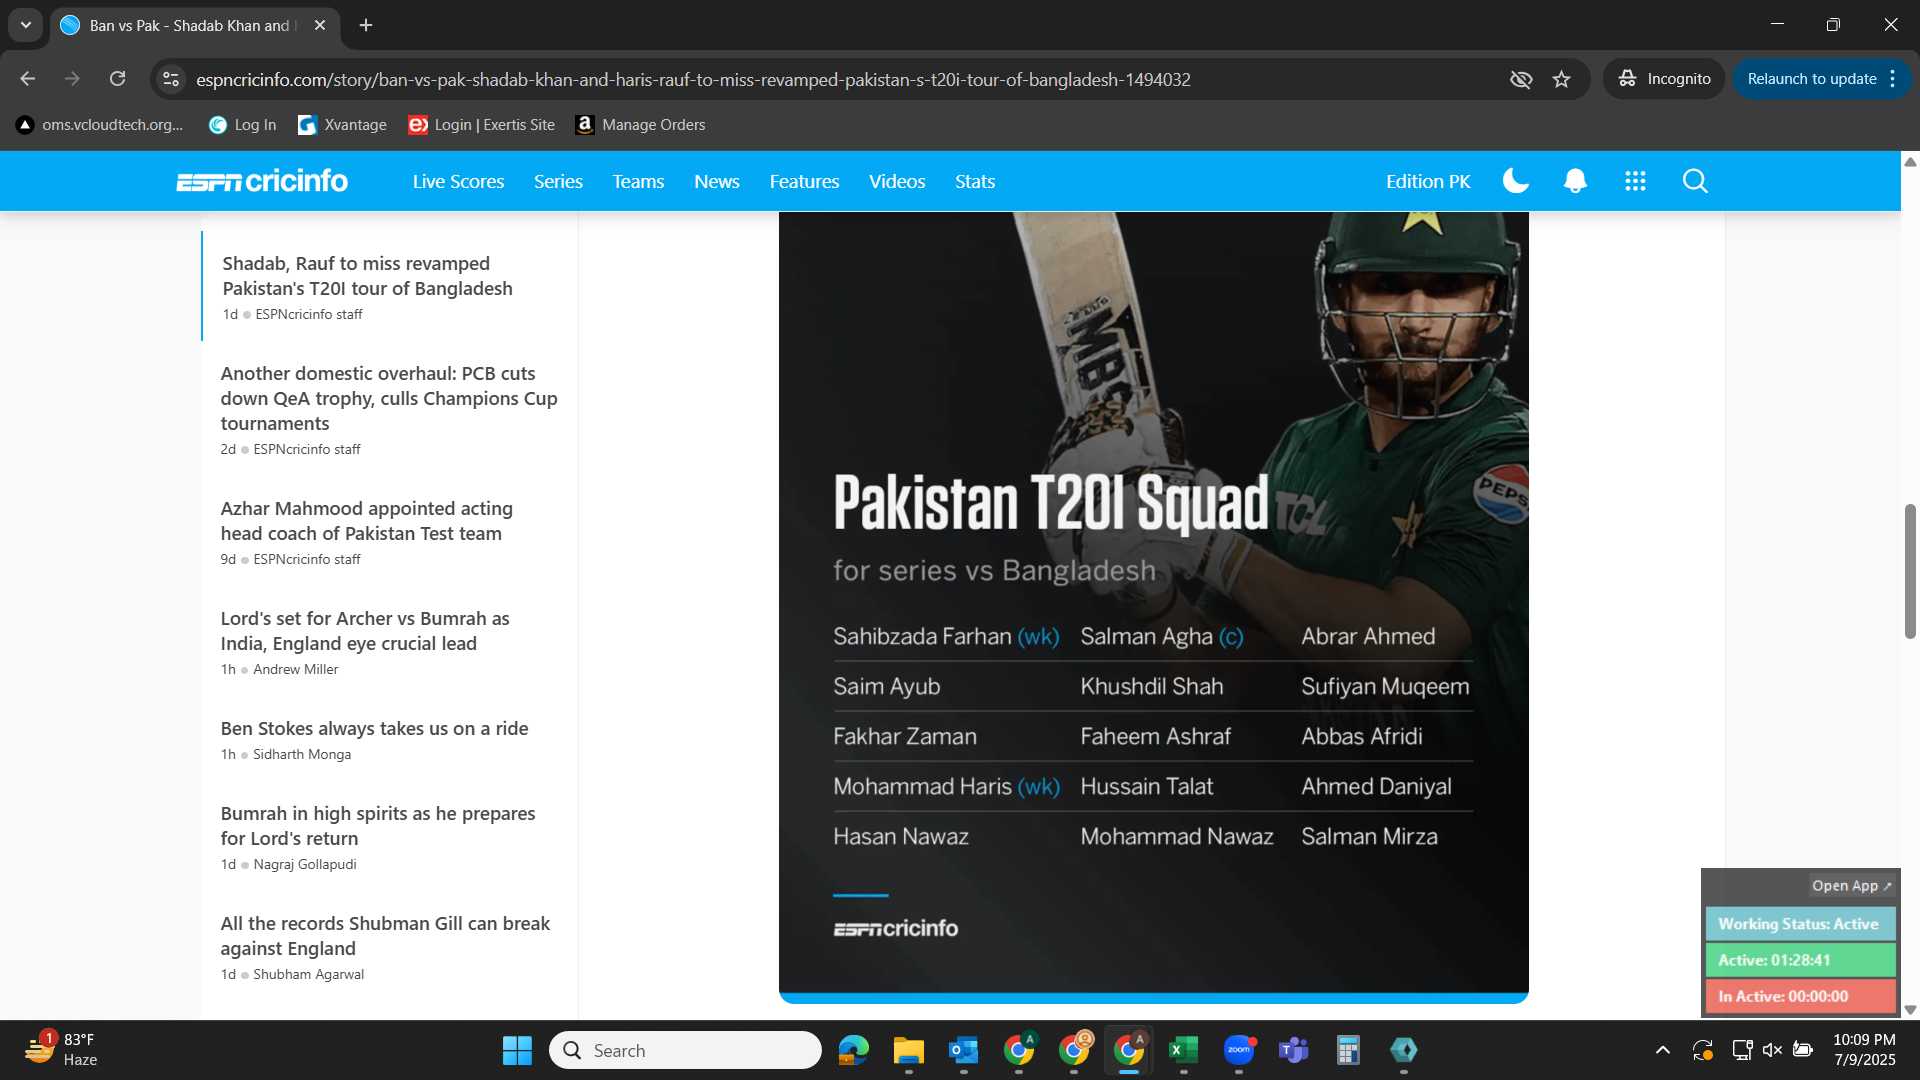The width and height of the screenshot is (1920, 1080).
Task: Open the Incognito profile indicator
Action: (x=1664, y=79)
